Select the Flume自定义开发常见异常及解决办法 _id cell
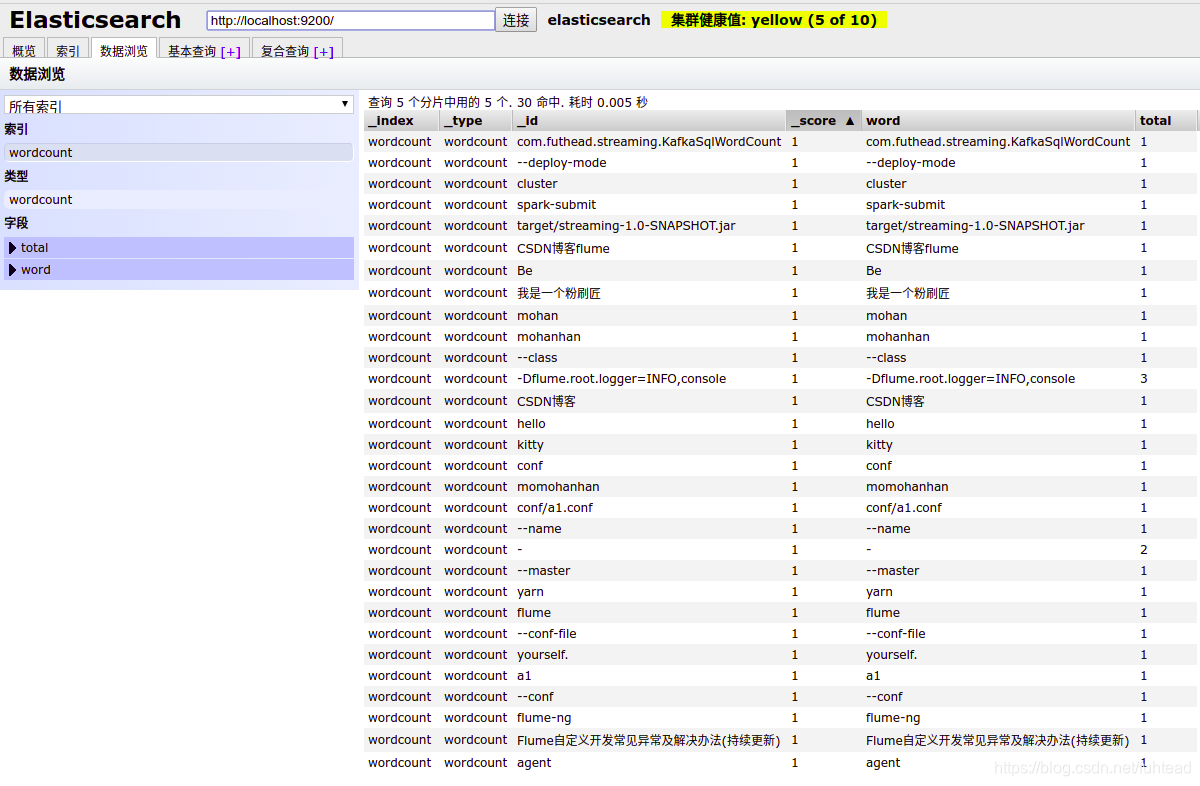Screen dimensions: 1200x786 click(x=649, y=740)
